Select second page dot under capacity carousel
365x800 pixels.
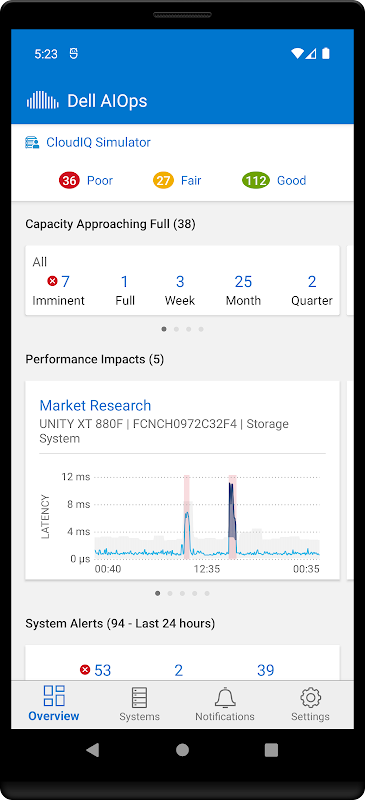tap(176, 329)
